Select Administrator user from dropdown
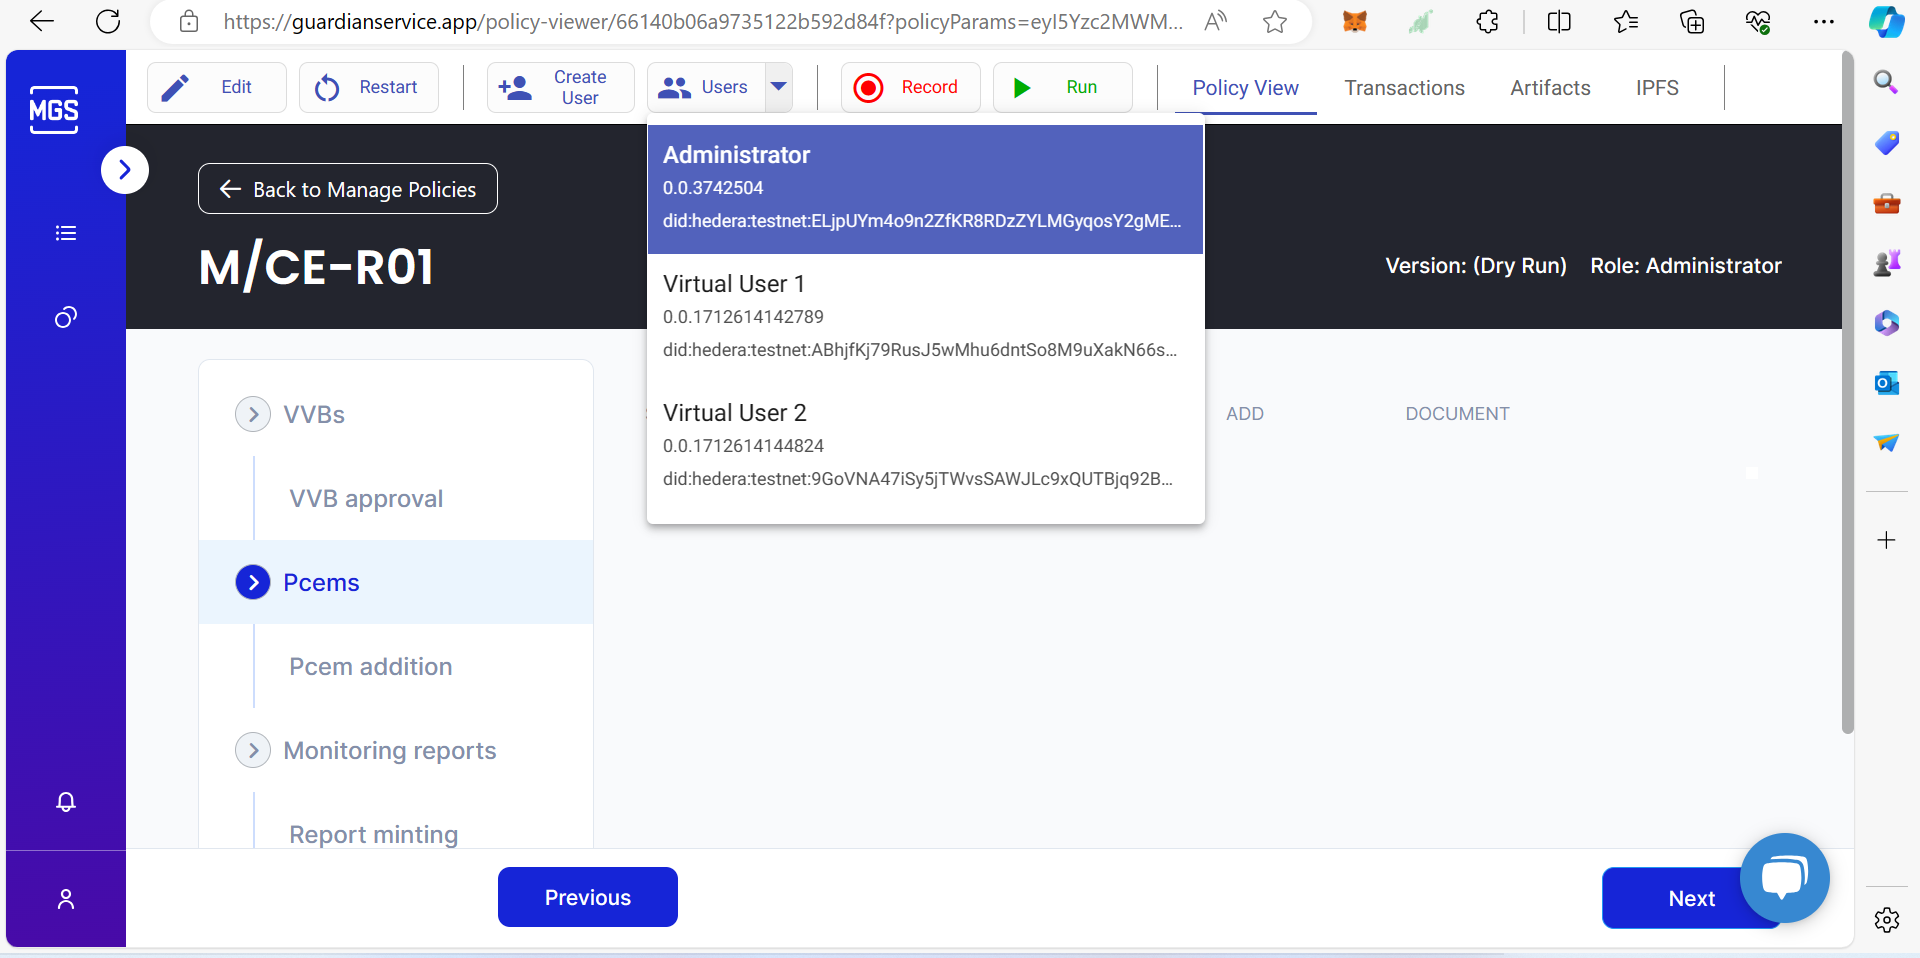1920x958 pixels. coord(925,189)
